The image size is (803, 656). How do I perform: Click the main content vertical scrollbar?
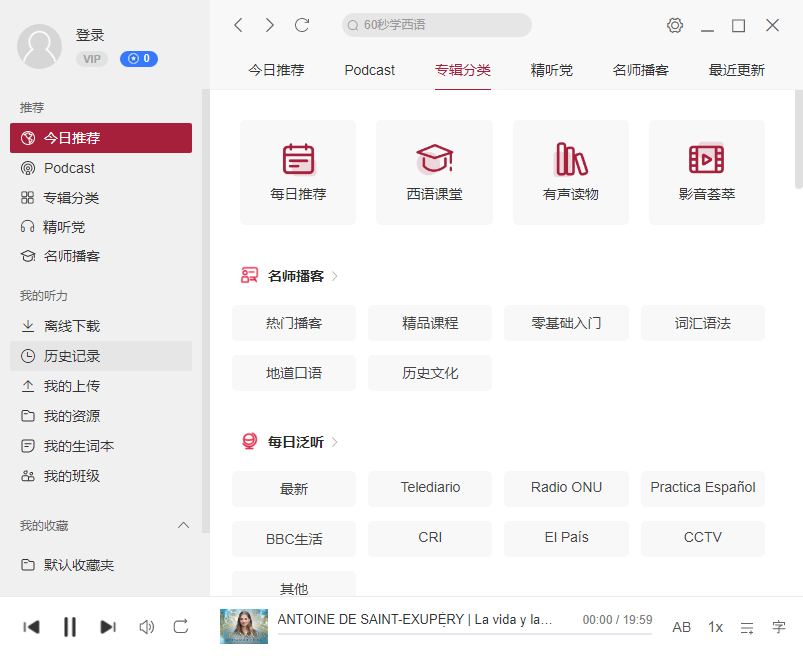[798, 139]
